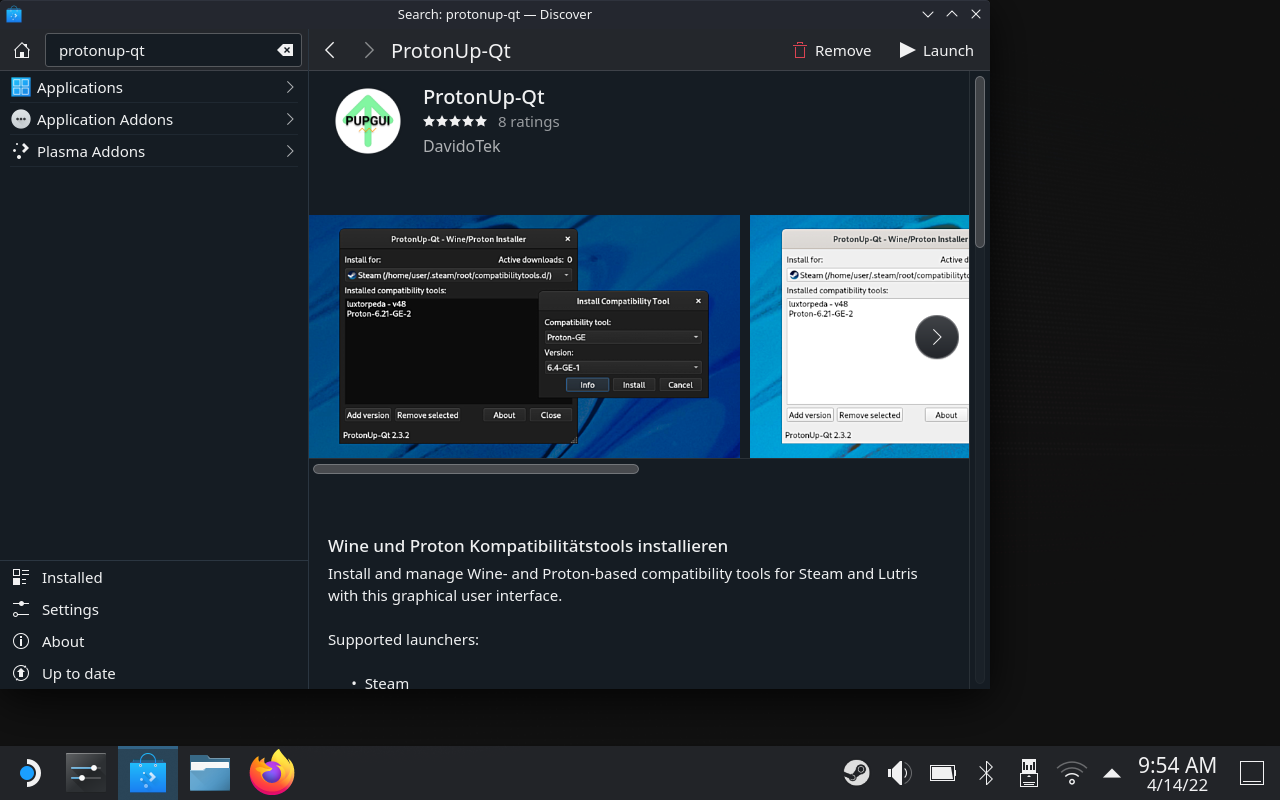Click the Plasma Addons icon
Image resolution: width=1280 pixels, height=800 pixels.
[x=21, y=151]
